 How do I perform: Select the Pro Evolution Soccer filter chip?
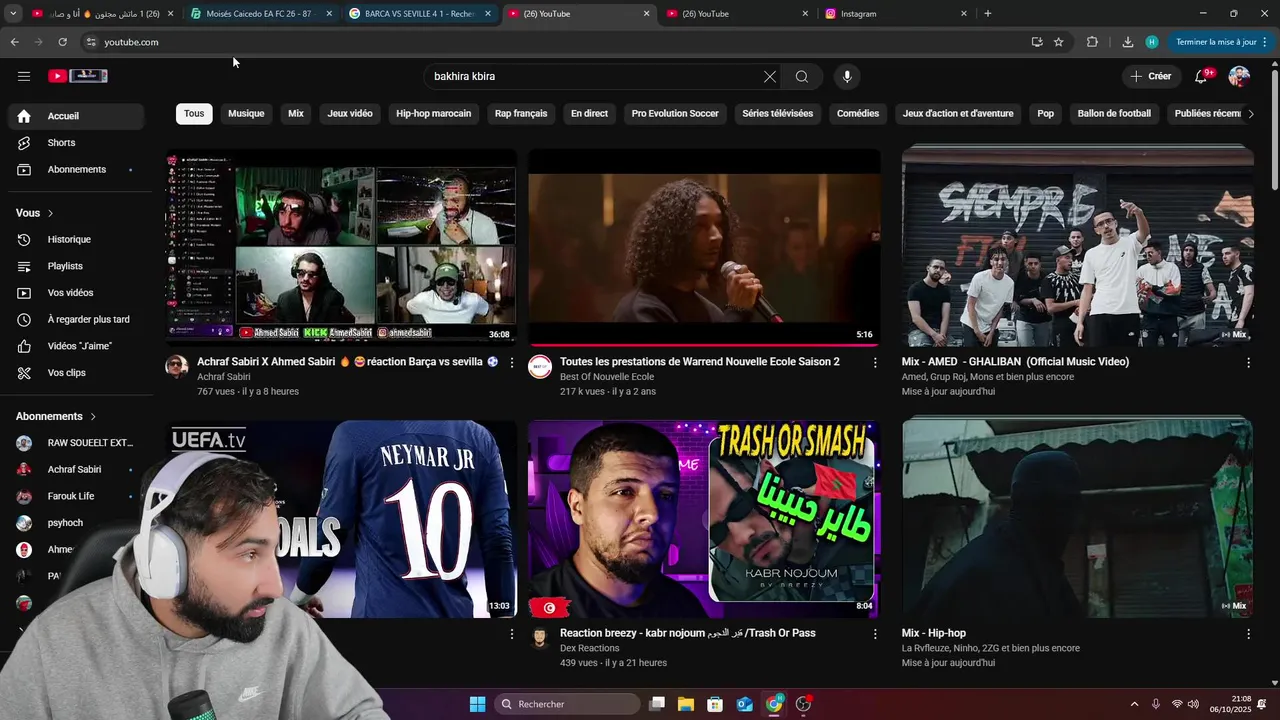(x=675, y=114)
